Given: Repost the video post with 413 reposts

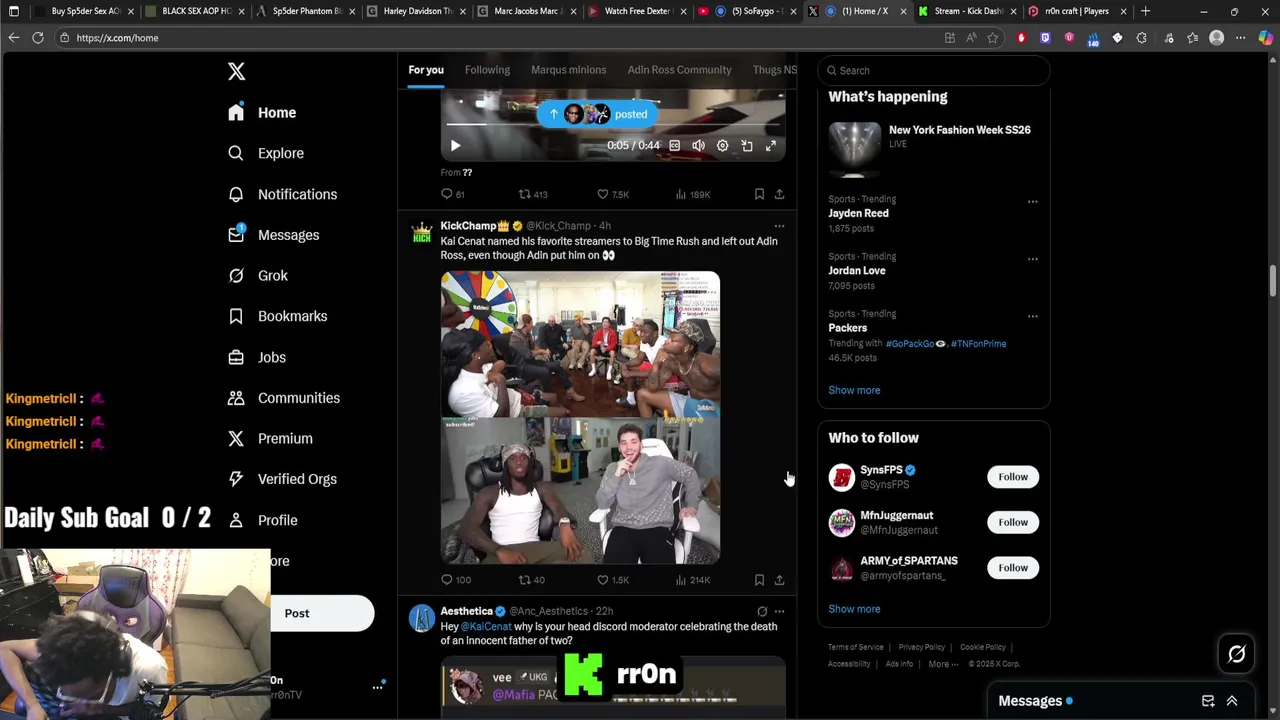Looking at the screenshot, I should coord(532,194).
